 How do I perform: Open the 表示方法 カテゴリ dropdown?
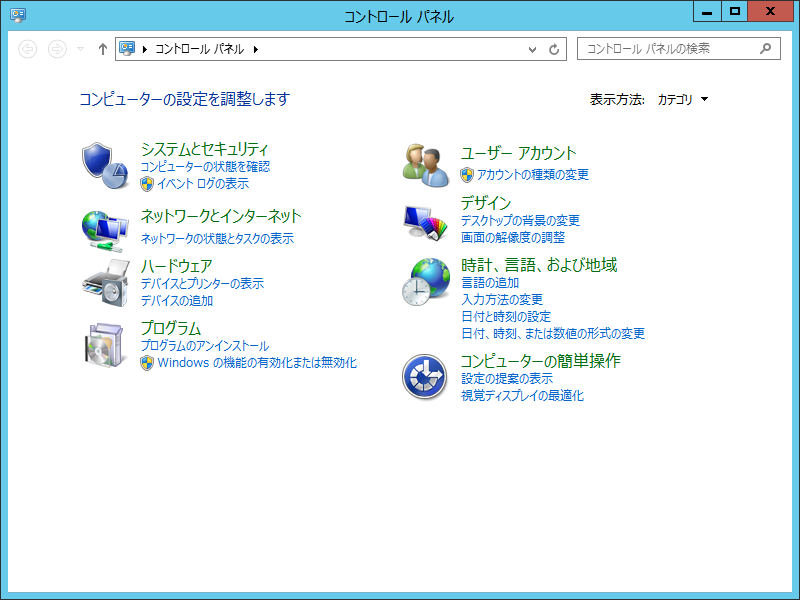[x=683, y=99]
